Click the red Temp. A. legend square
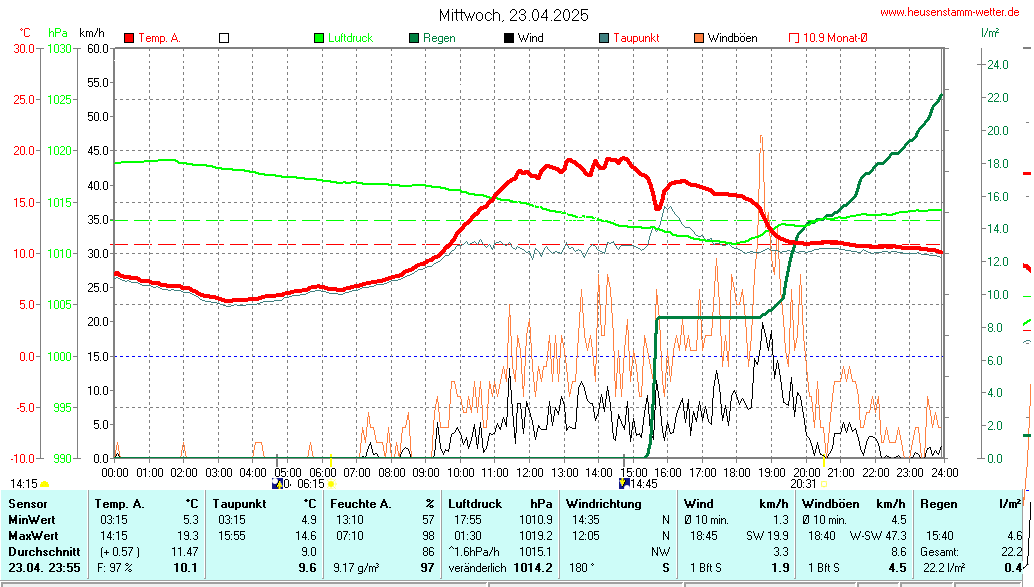Viewport: 1034px width, 587px height. pos(129,38)
